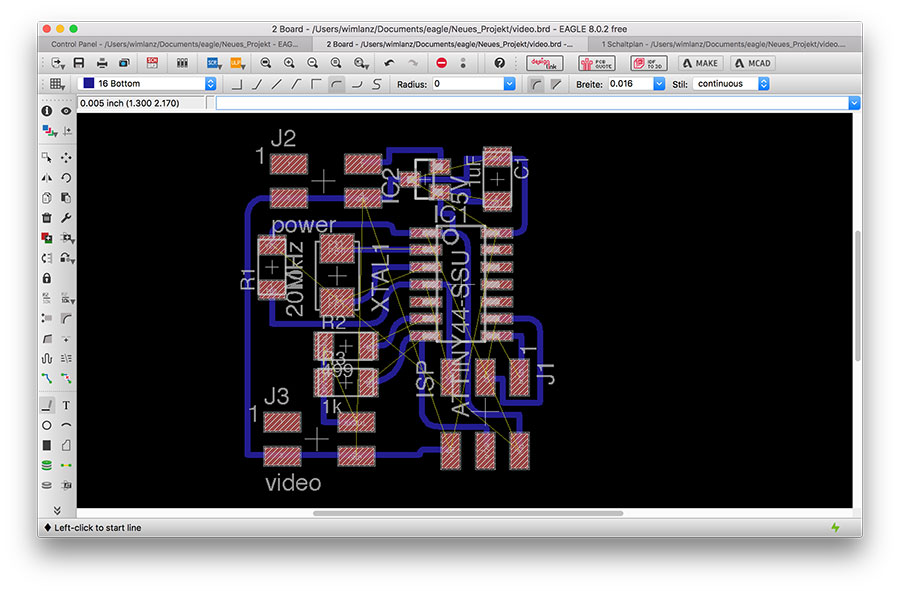Screen dimensions: 900x591
Task: Open the design block library icon
Action: tap(182, 63)
